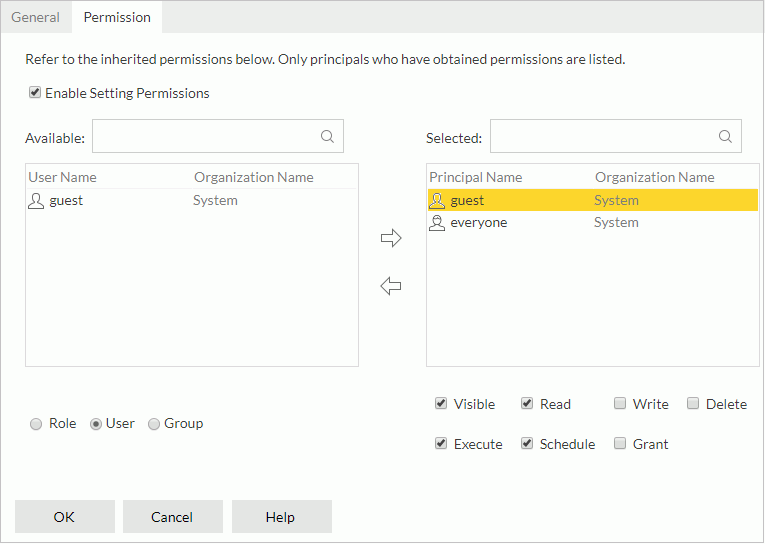Click Principal Name column header

pyautogui.click(x=476, y=177)
